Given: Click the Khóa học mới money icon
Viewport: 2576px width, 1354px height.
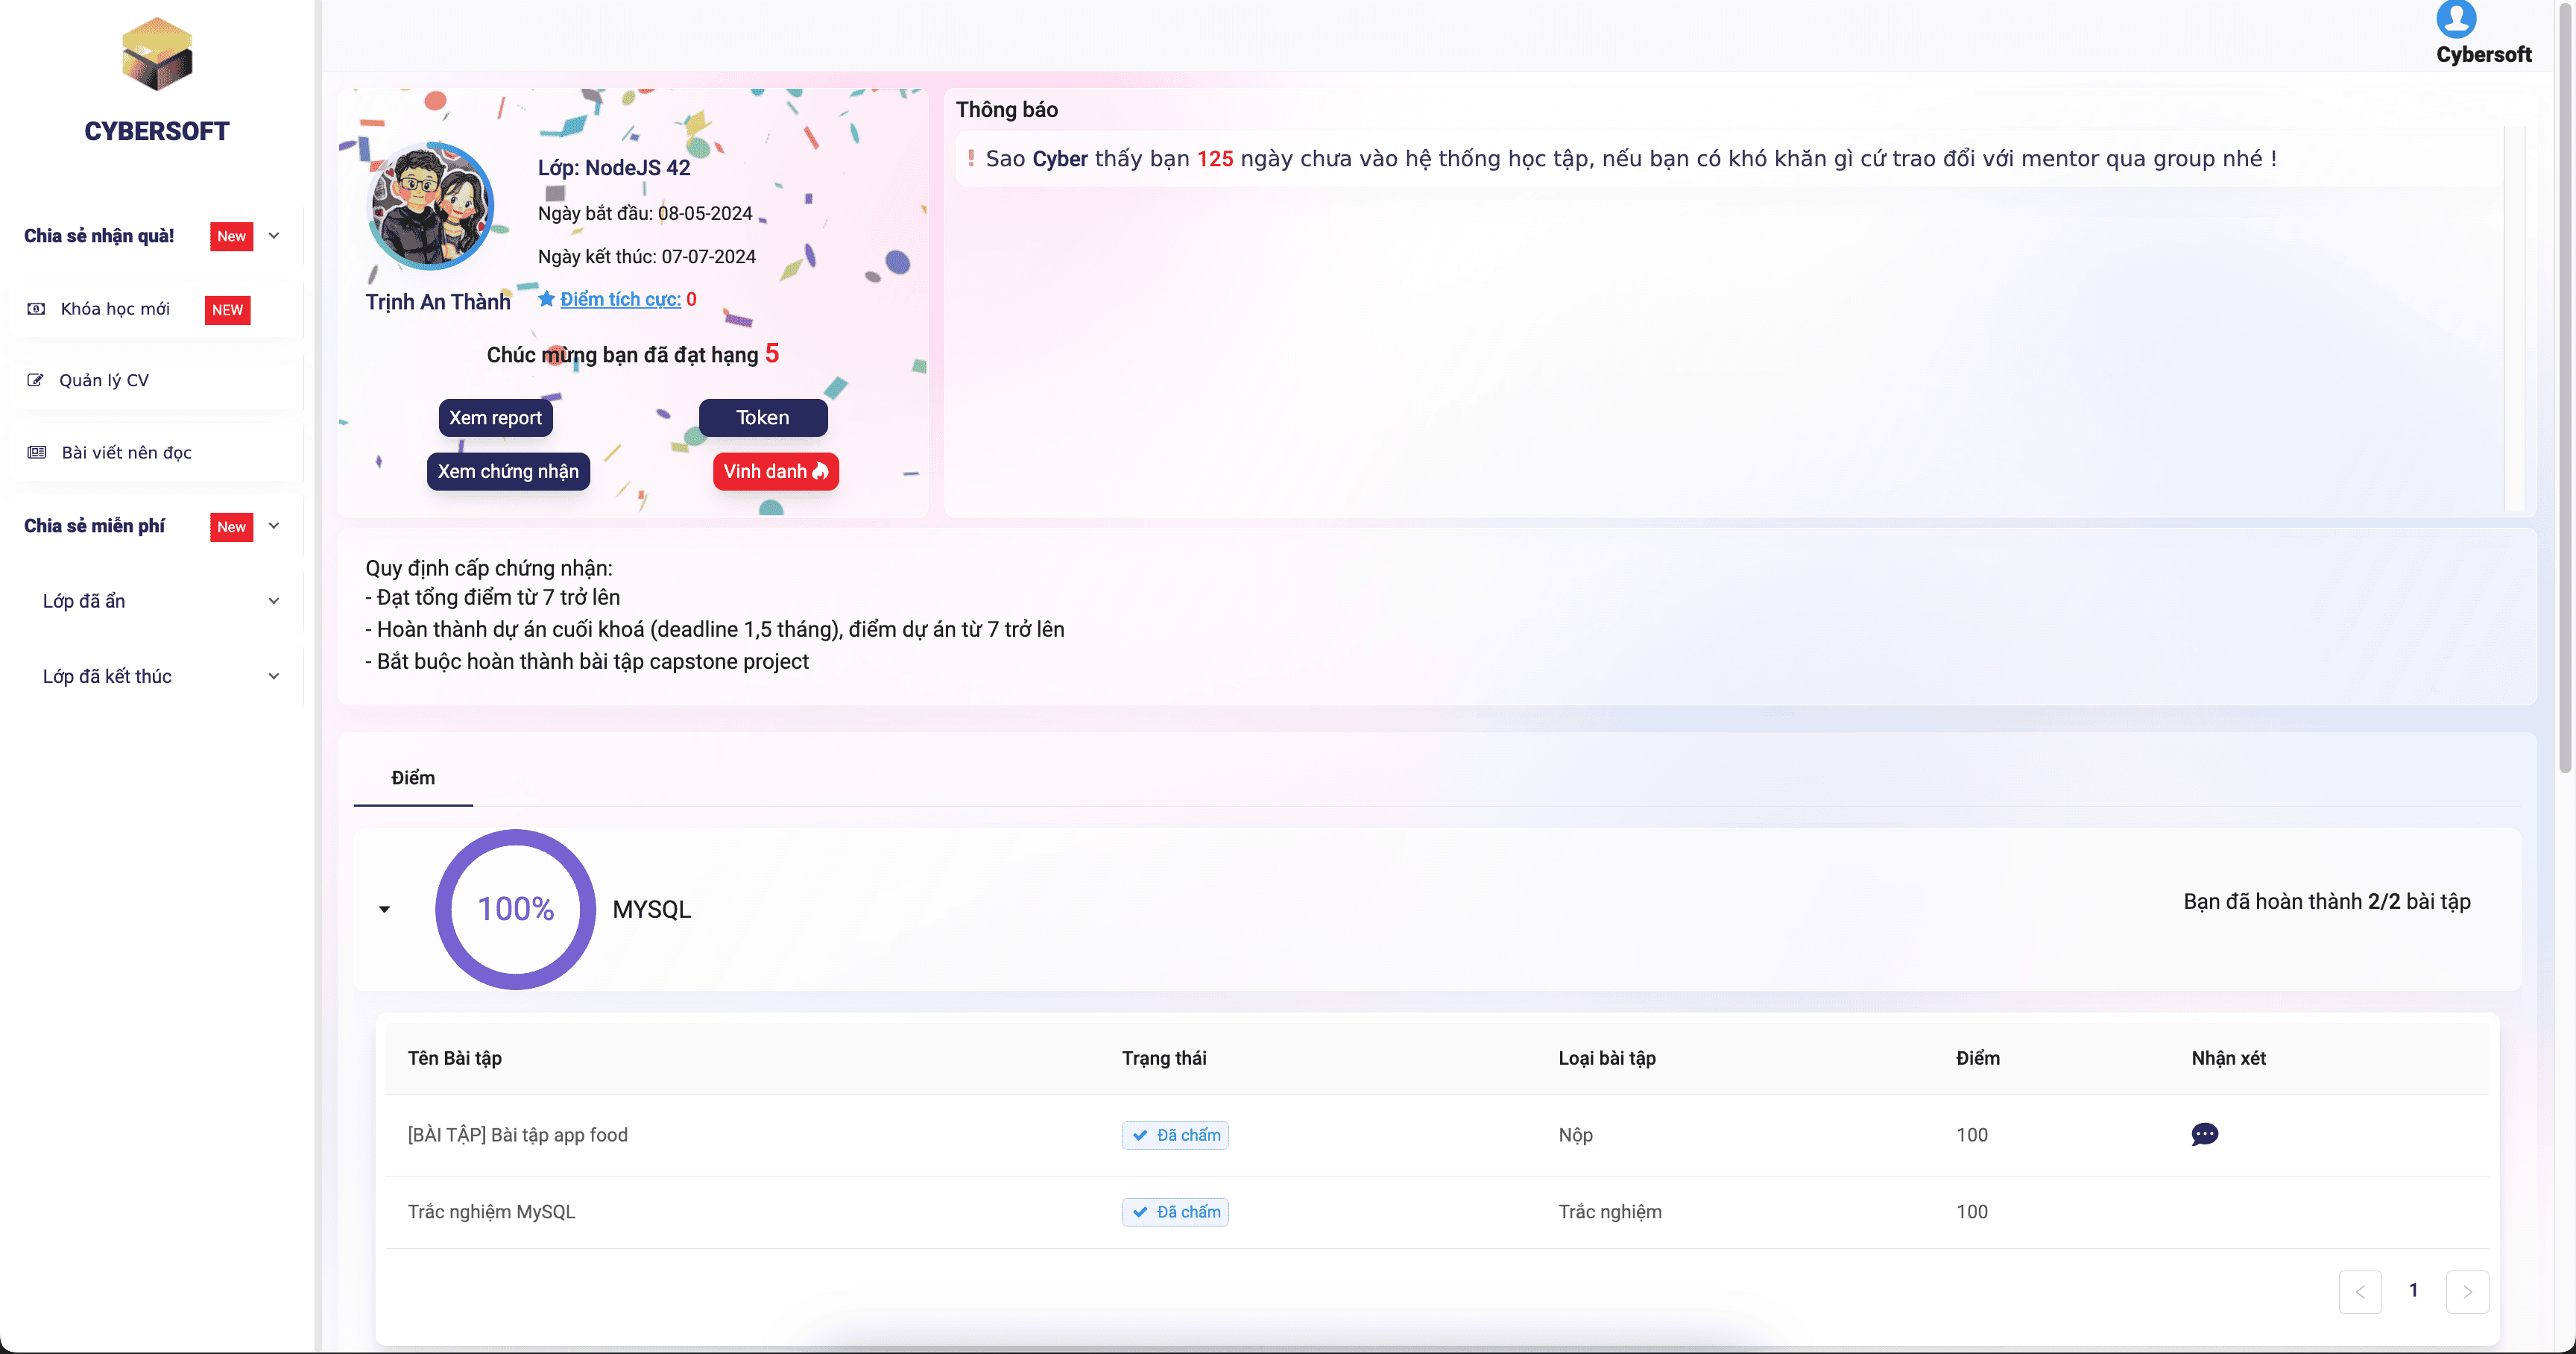Looking at the screenshot, I should point(36,309).
